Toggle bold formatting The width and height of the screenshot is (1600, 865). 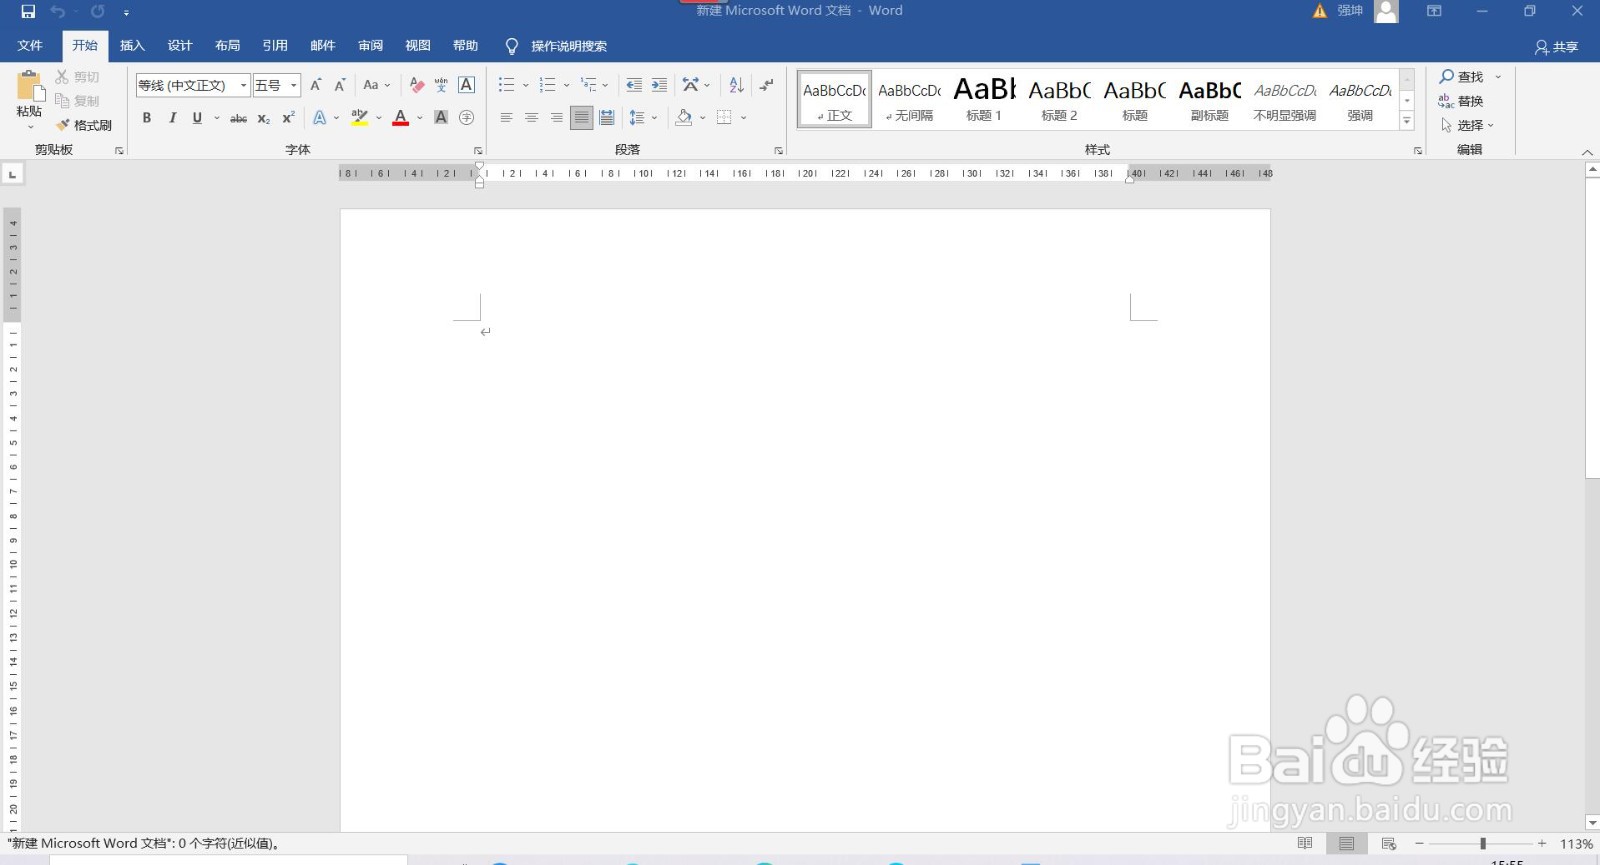pyautogui.click(x=147, y=118)
